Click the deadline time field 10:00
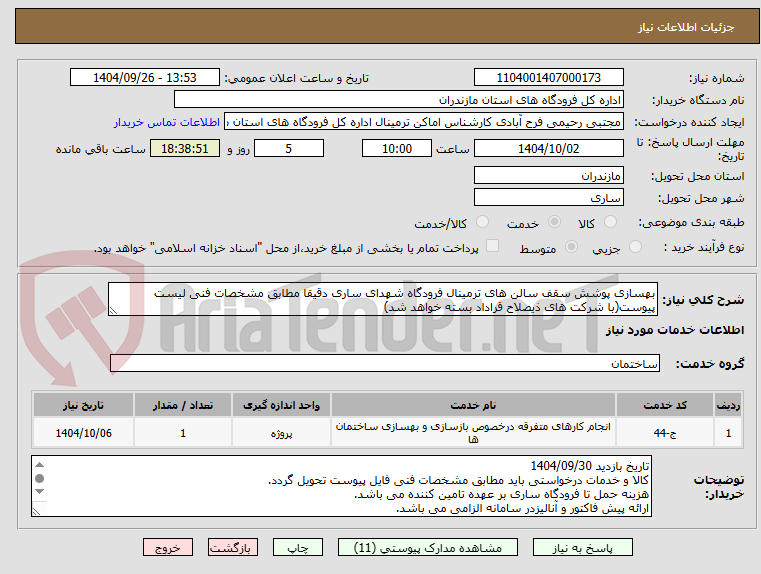Image resolution: width=761 pixels, height=574 pixels. (397, 148)
